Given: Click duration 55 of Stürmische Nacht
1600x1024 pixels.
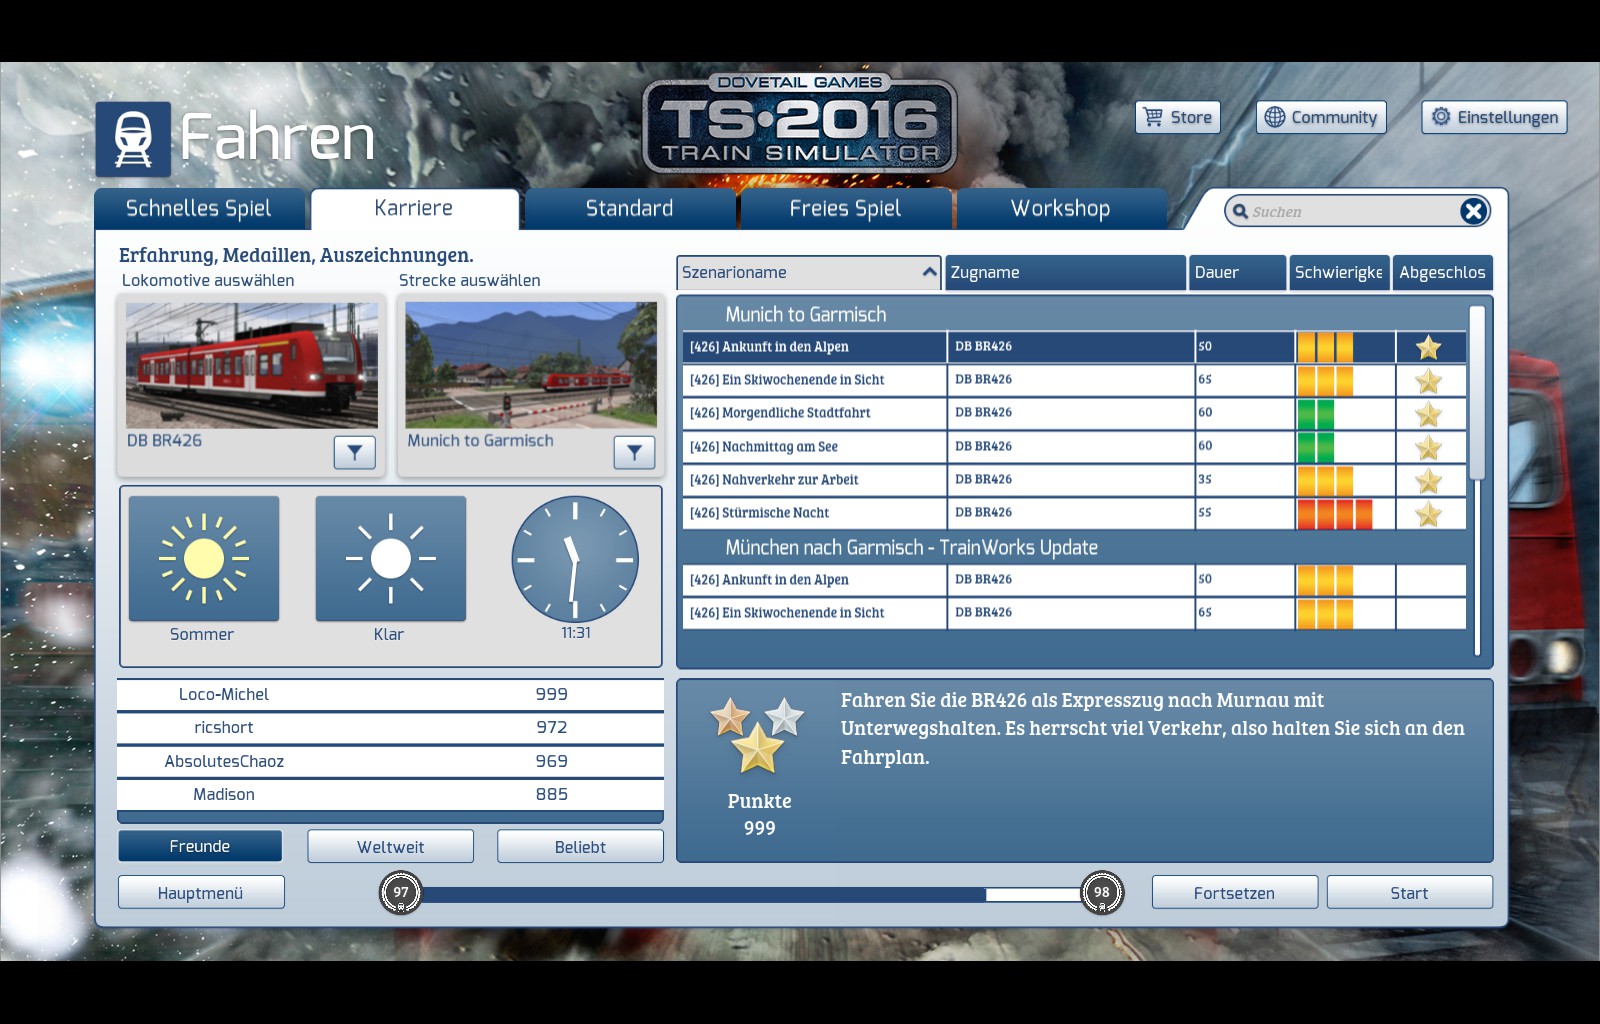Looking at the screenshot, I should pos(1205,513).
